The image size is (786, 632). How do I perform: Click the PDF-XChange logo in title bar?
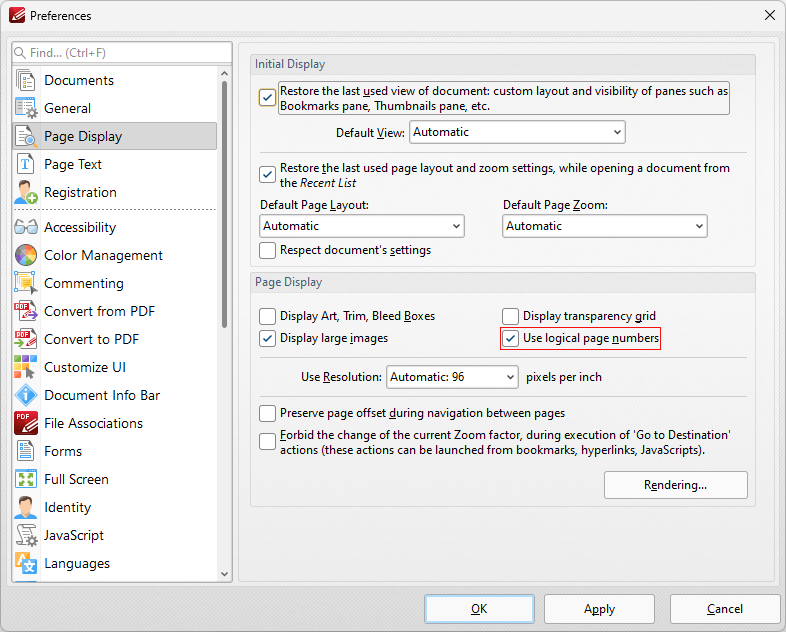tap(17, 16)
